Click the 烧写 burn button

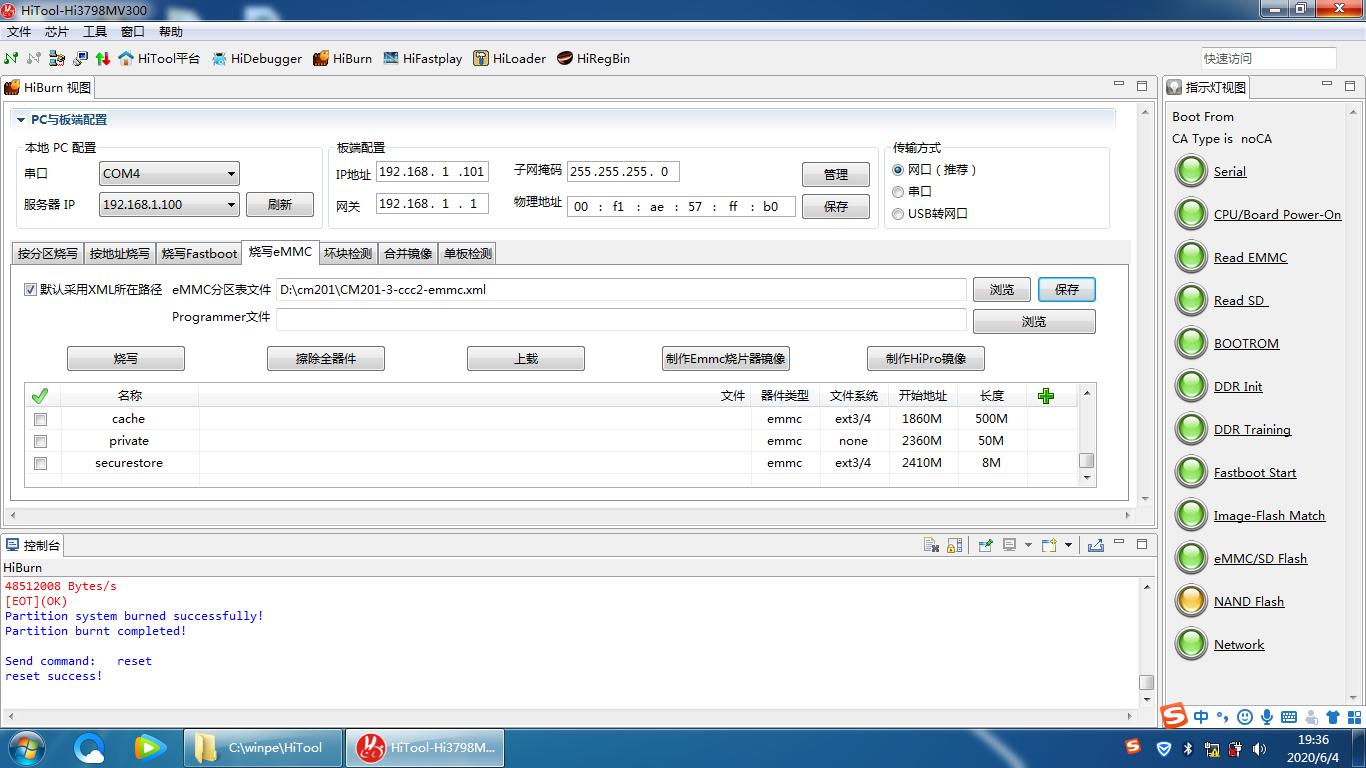(x=125, y=358)
